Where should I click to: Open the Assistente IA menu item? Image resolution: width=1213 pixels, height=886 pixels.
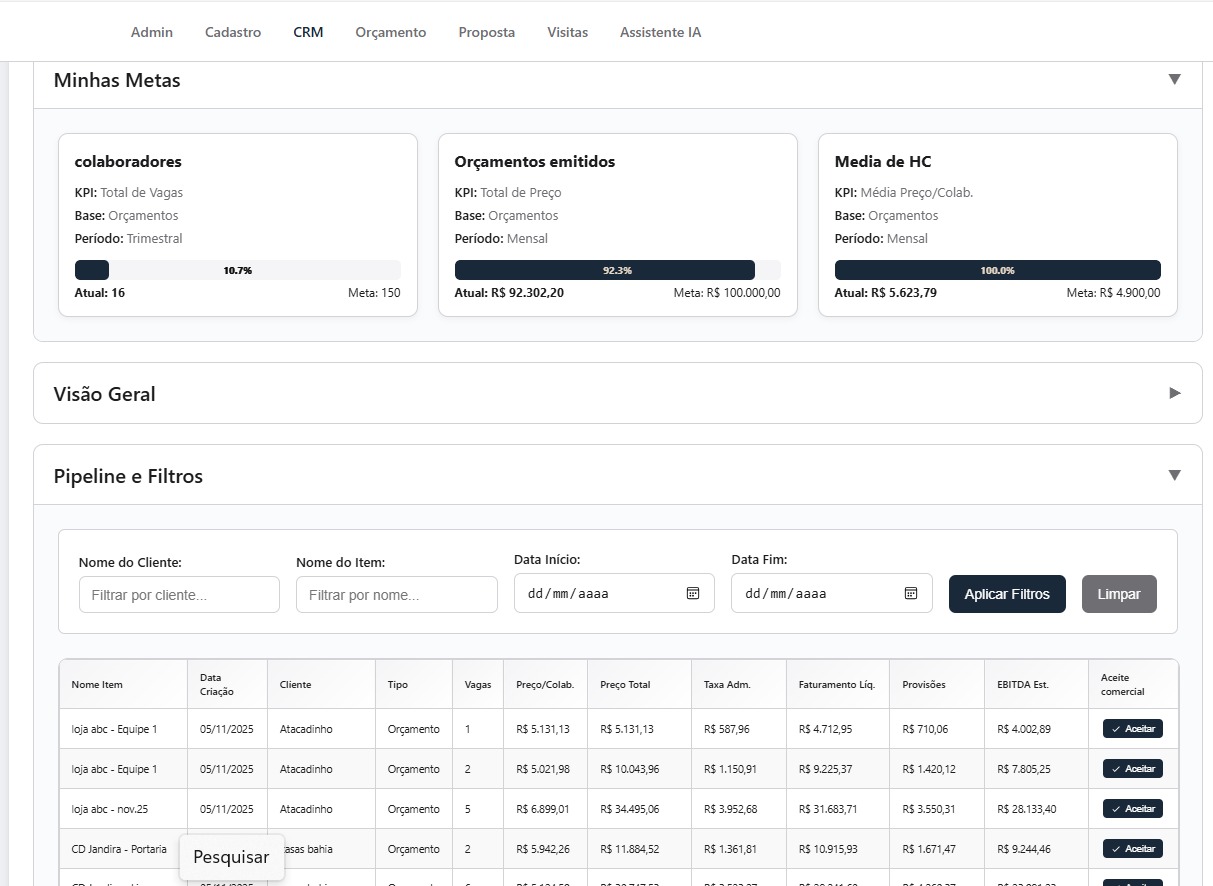click(660, 32)
